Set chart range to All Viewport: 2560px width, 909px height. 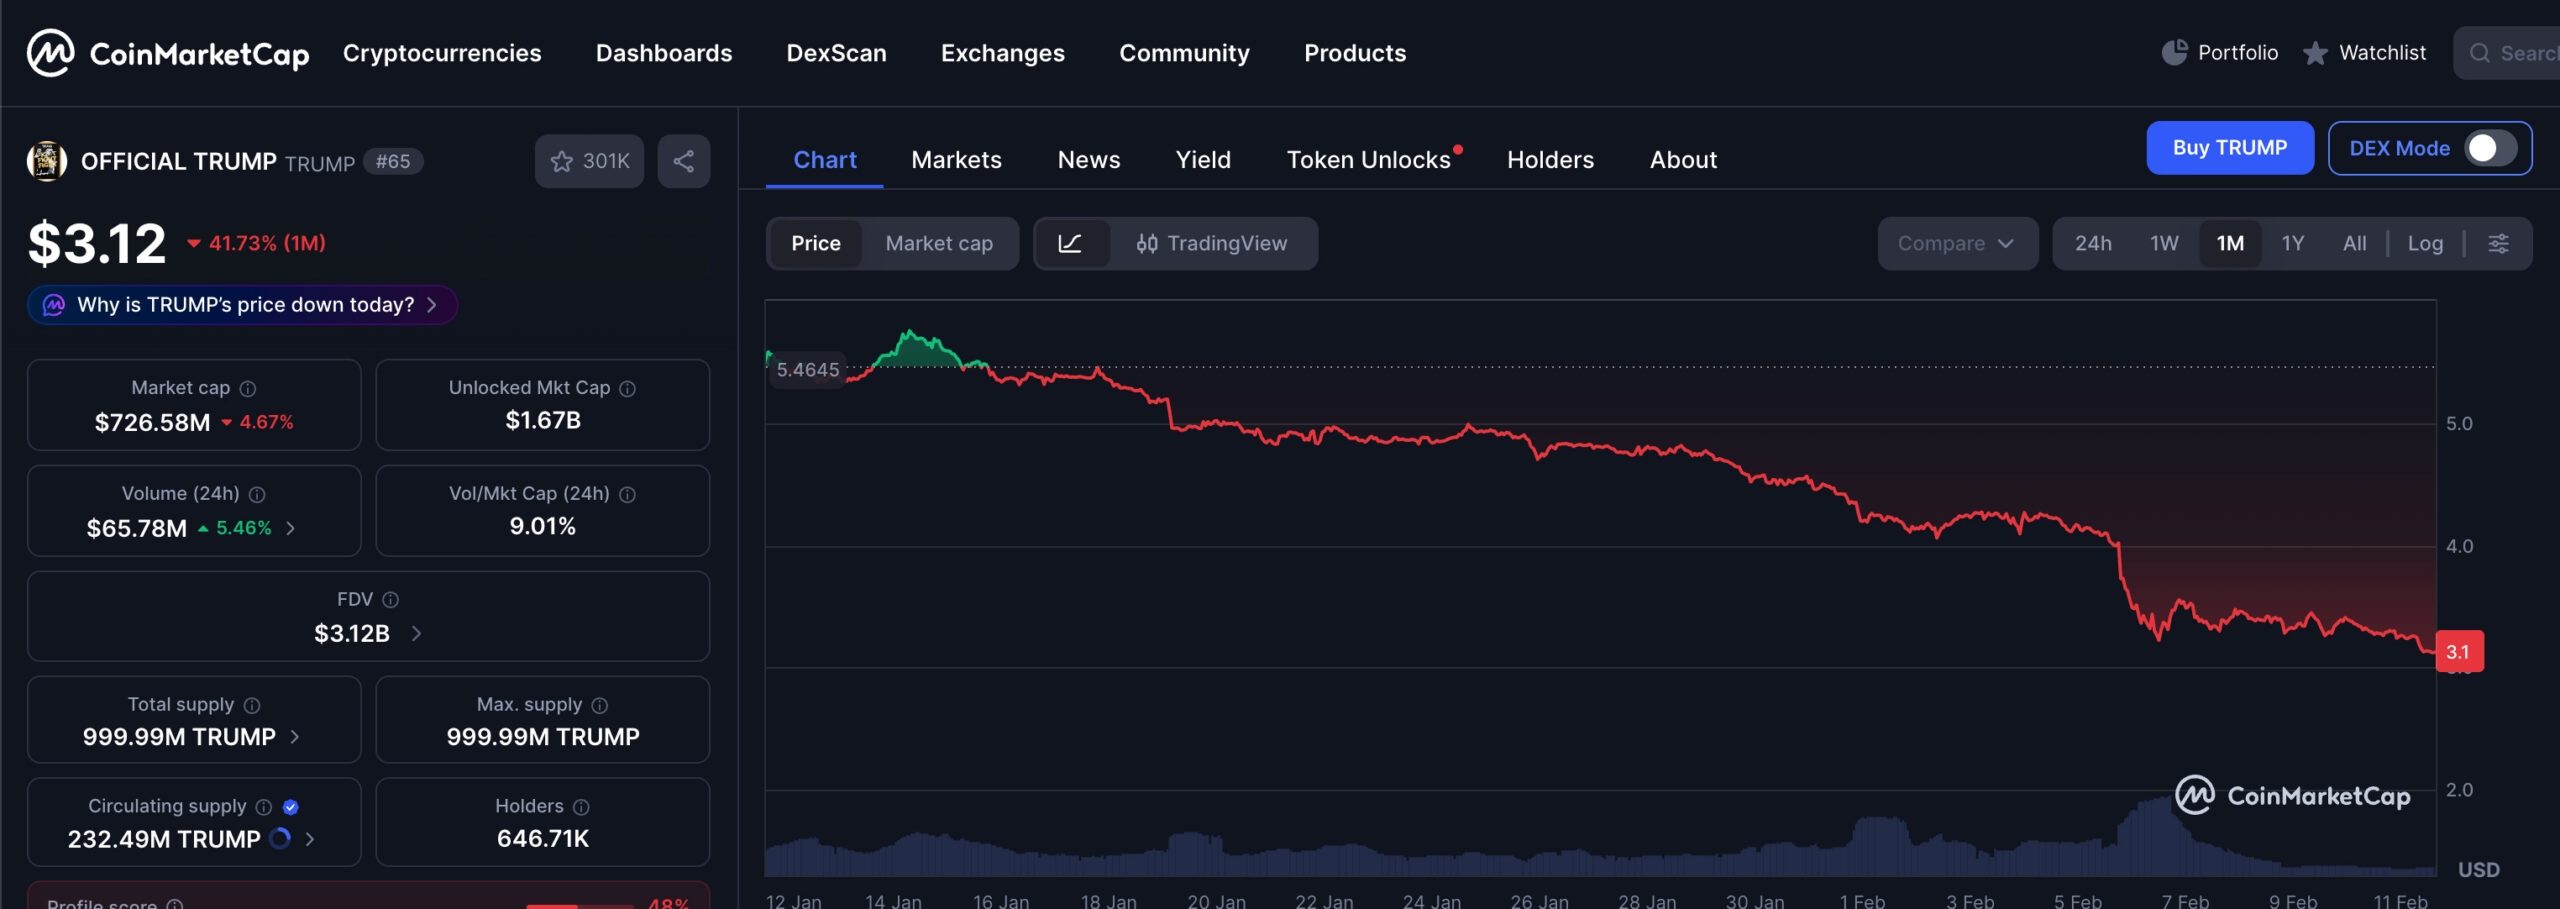pos(2354,243)
